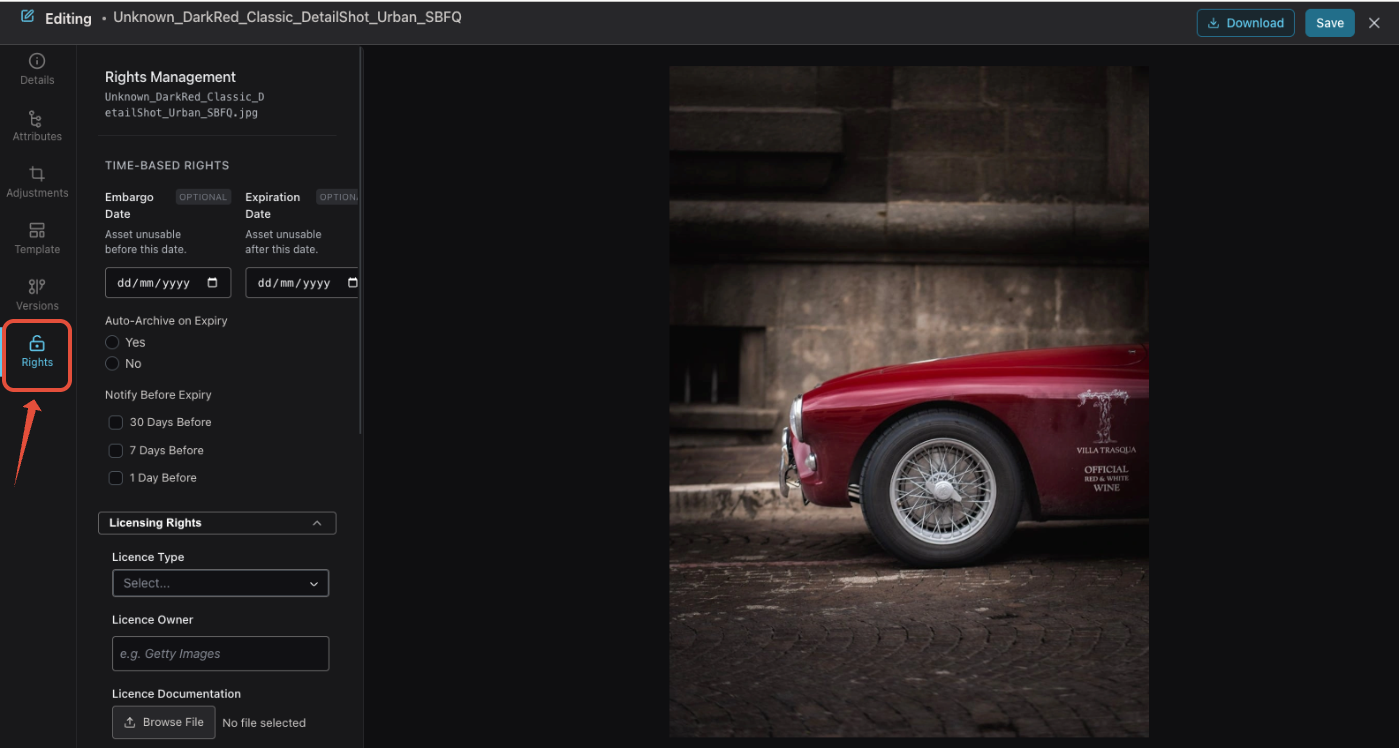
Task: Check the 7 Days Before notification
Action: point(116,450)
